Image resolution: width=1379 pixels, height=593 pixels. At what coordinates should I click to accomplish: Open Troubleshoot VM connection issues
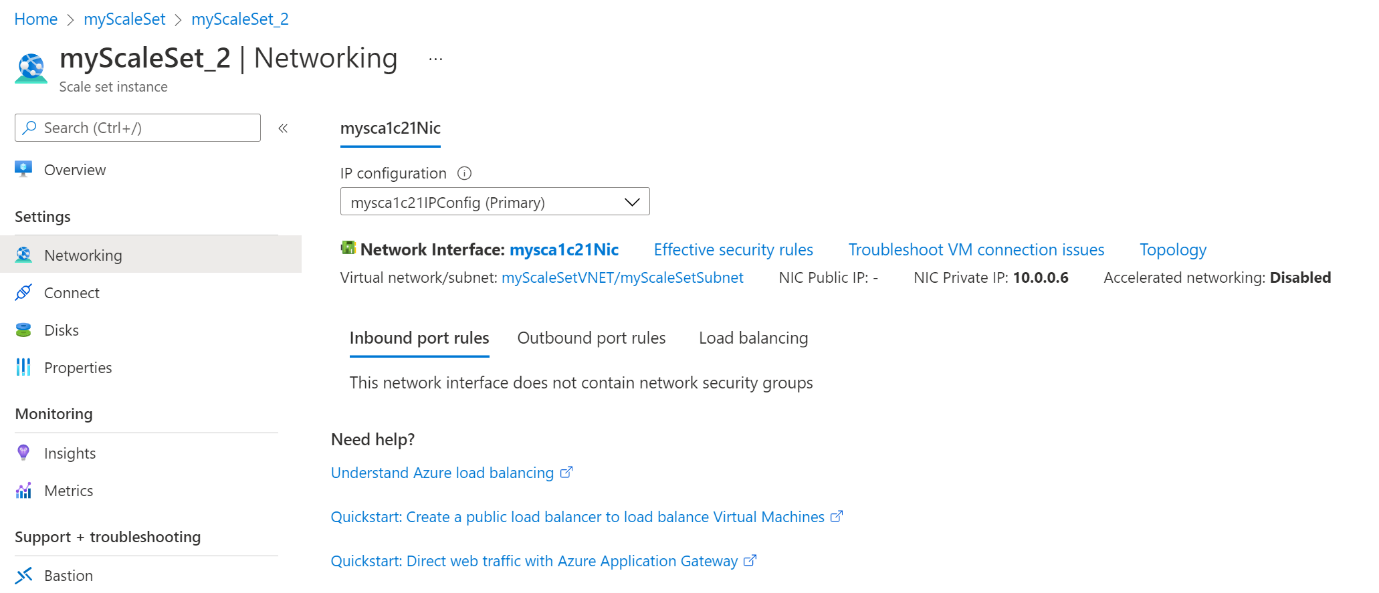[x=976, y=250]
